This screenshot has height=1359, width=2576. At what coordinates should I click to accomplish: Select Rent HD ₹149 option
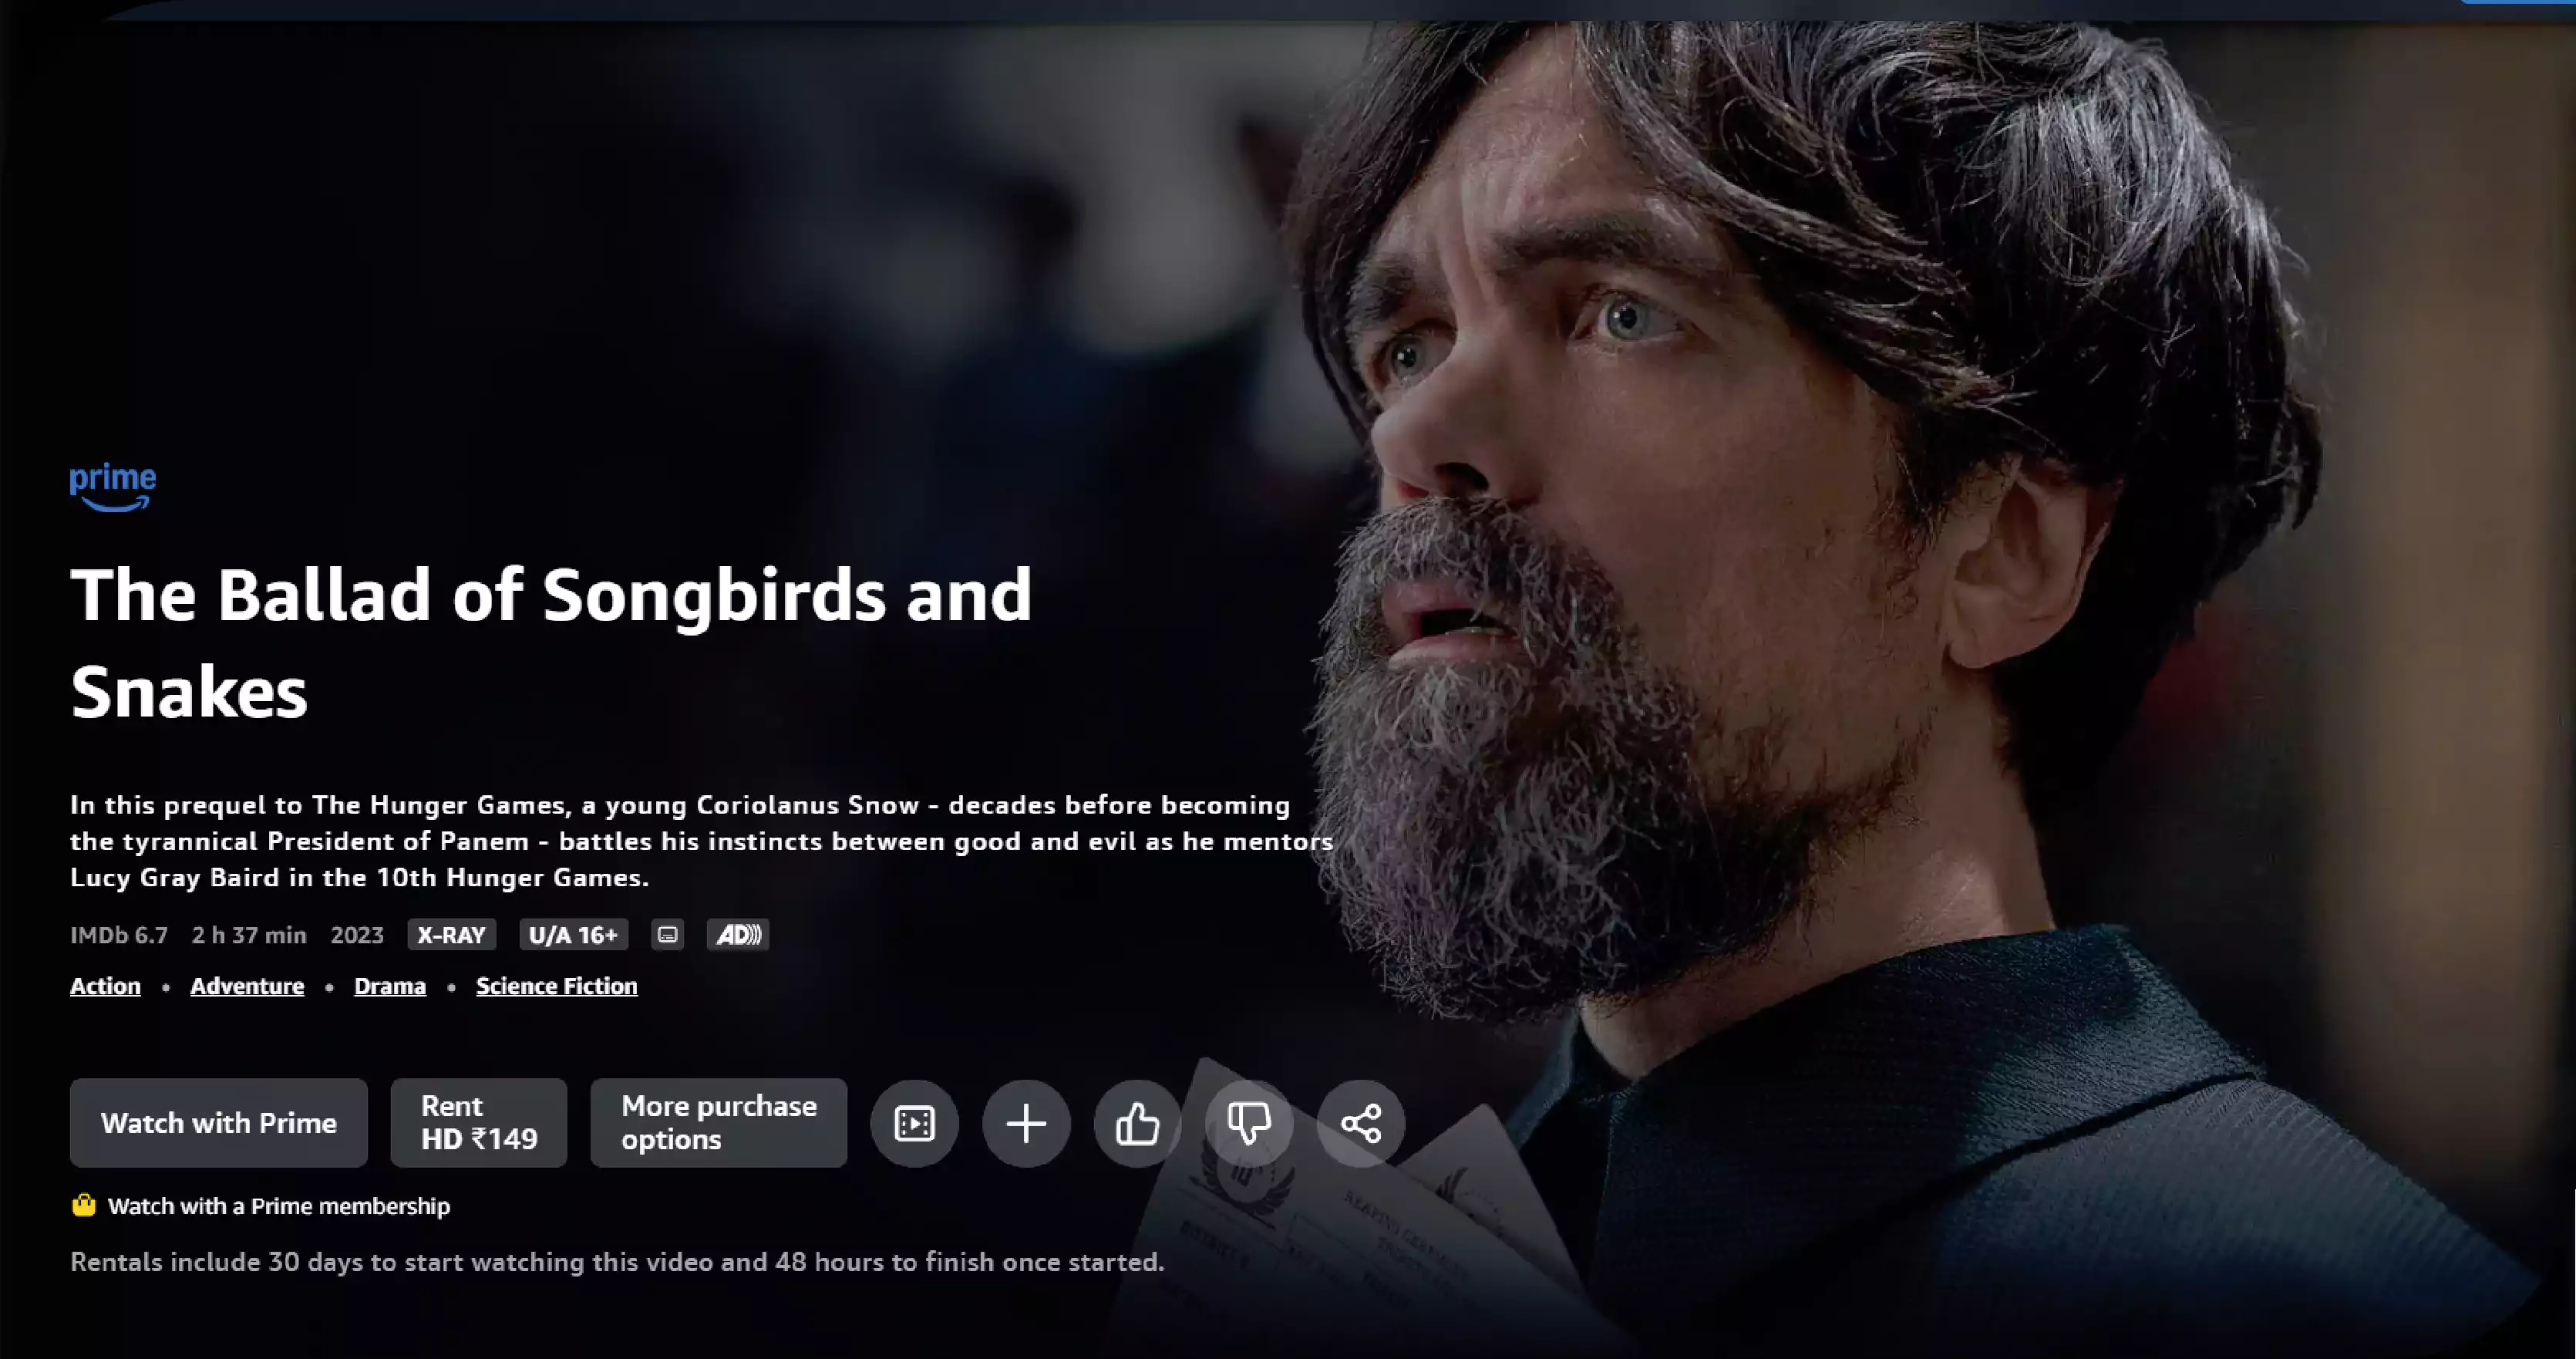pyautogui.click(x=480, y=1122)
